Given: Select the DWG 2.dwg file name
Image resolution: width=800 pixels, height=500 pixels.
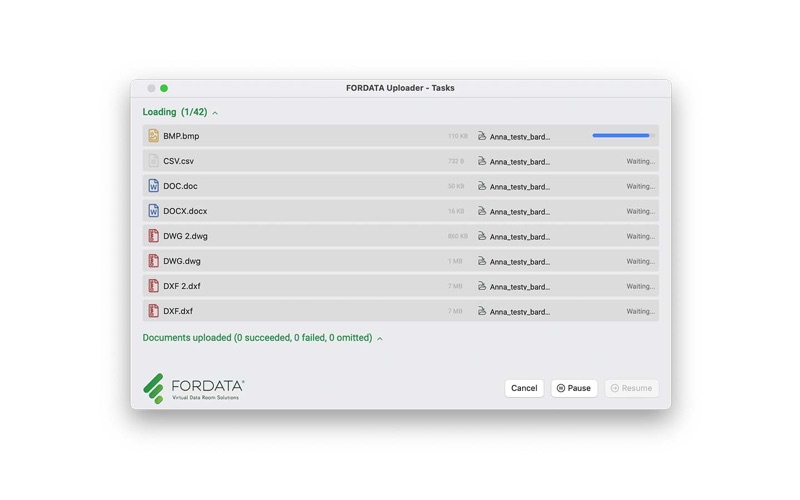Looking at the screenshot, I should pyautogui.click(x=185, y=236).
